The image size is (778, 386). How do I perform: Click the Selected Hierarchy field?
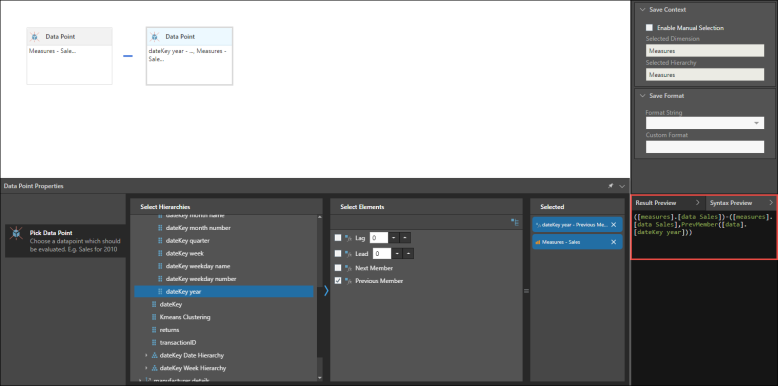[x=705, y=74]
